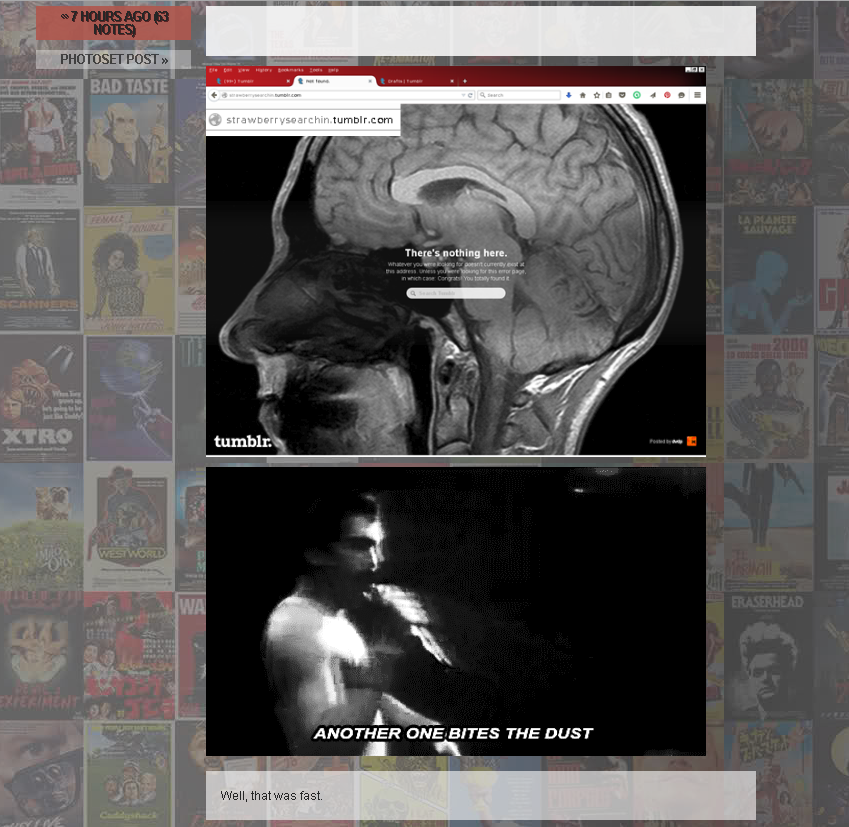Image resolution: width=849 pixels, height=827 pixels.
Task: Click the red Pinterest extension icon
Action: click(x=667, y=95)
